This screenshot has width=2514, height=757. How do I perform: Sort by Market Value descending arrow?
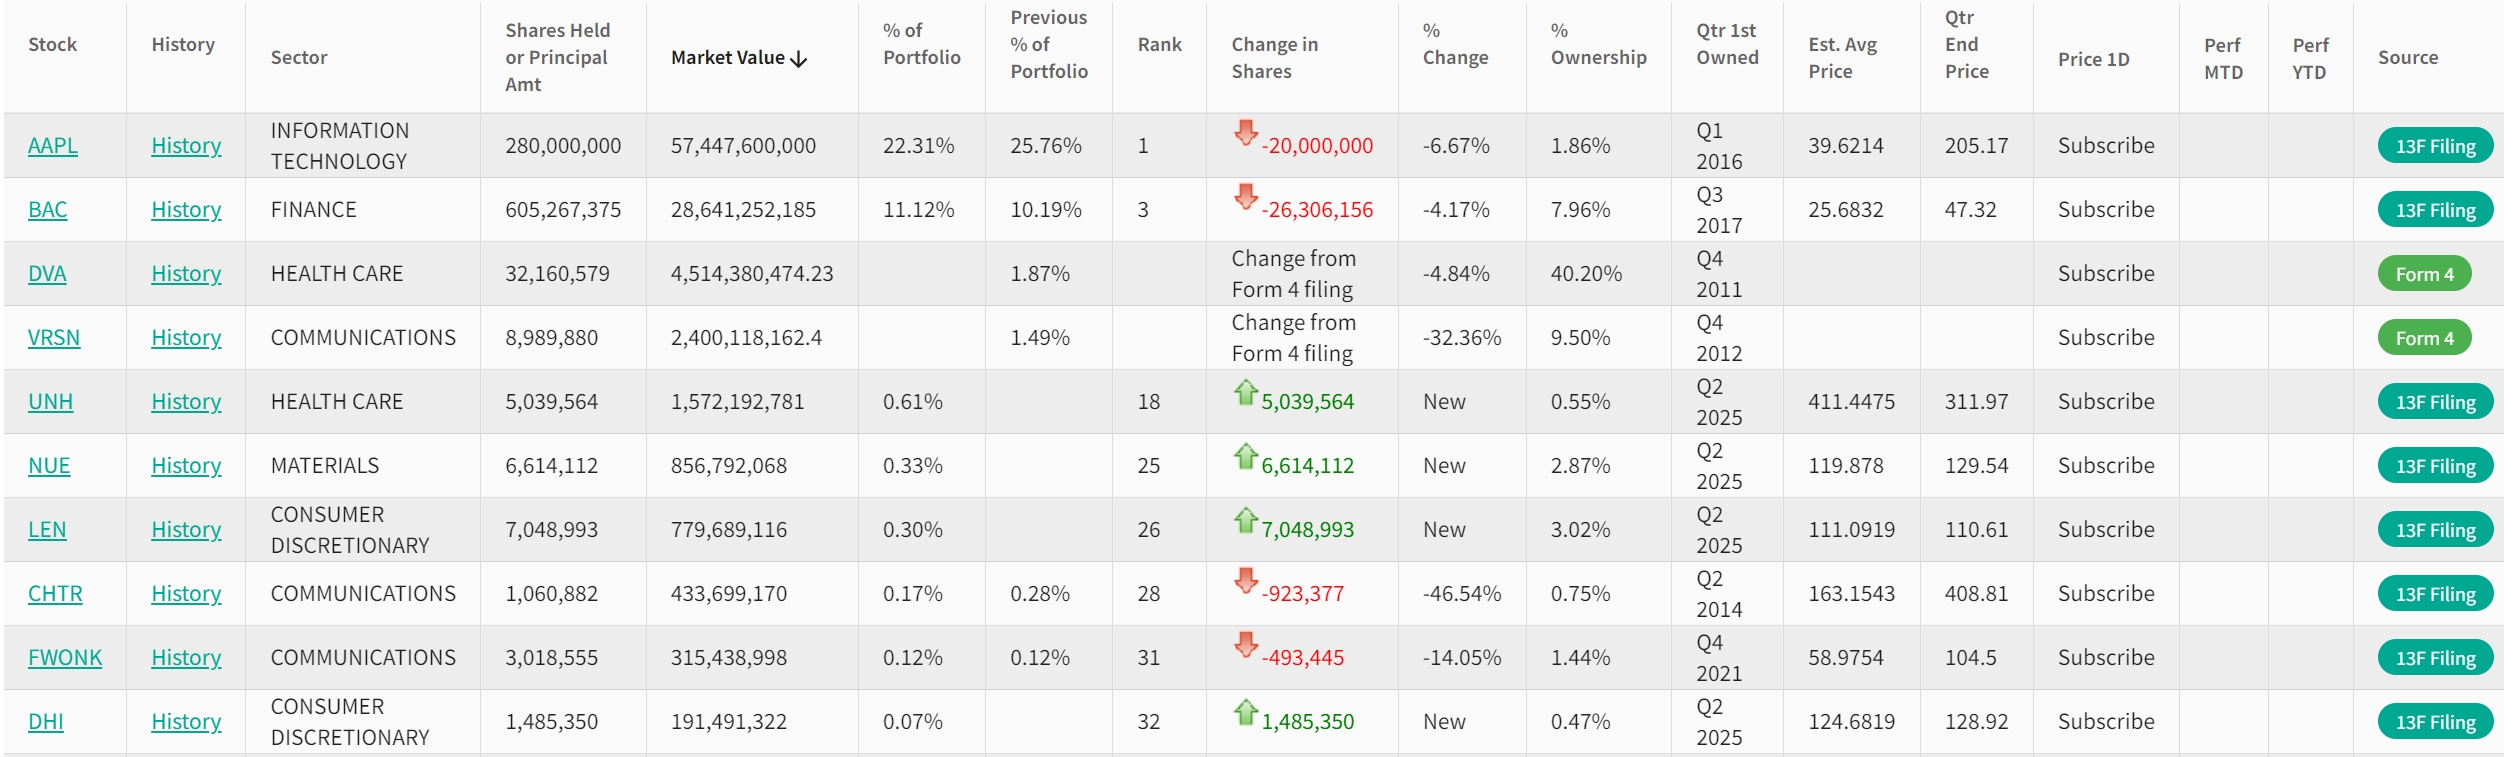click(798, 59)
